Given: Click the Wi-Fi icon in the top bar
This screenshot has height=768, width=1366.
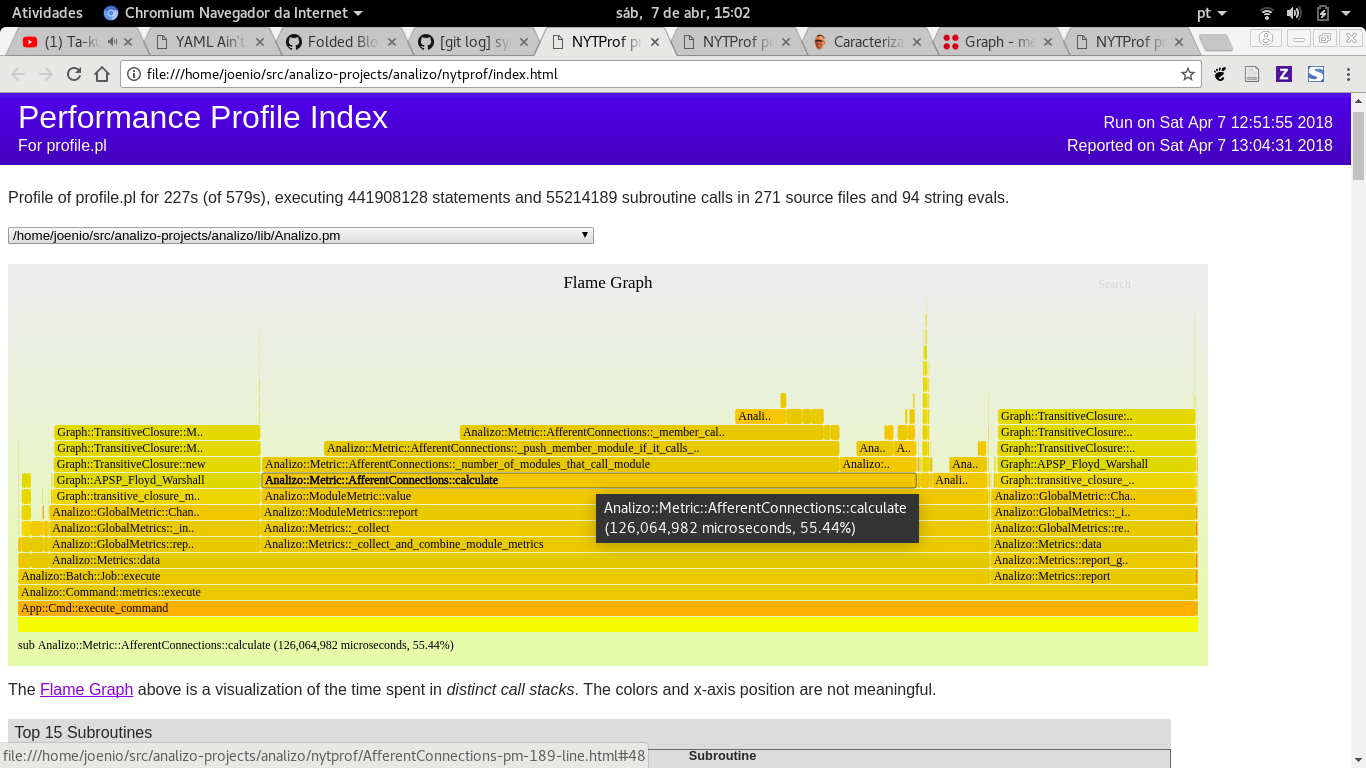Looking at the screenshot, I should click(1266, 13).
